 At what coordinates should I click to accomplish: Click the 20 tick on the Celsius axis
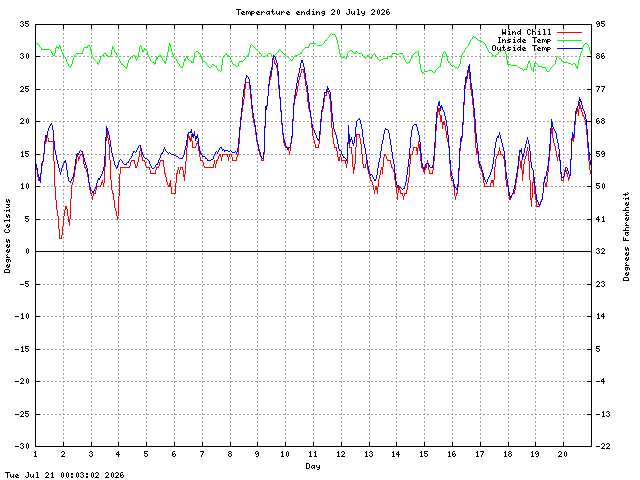point(24,121)
